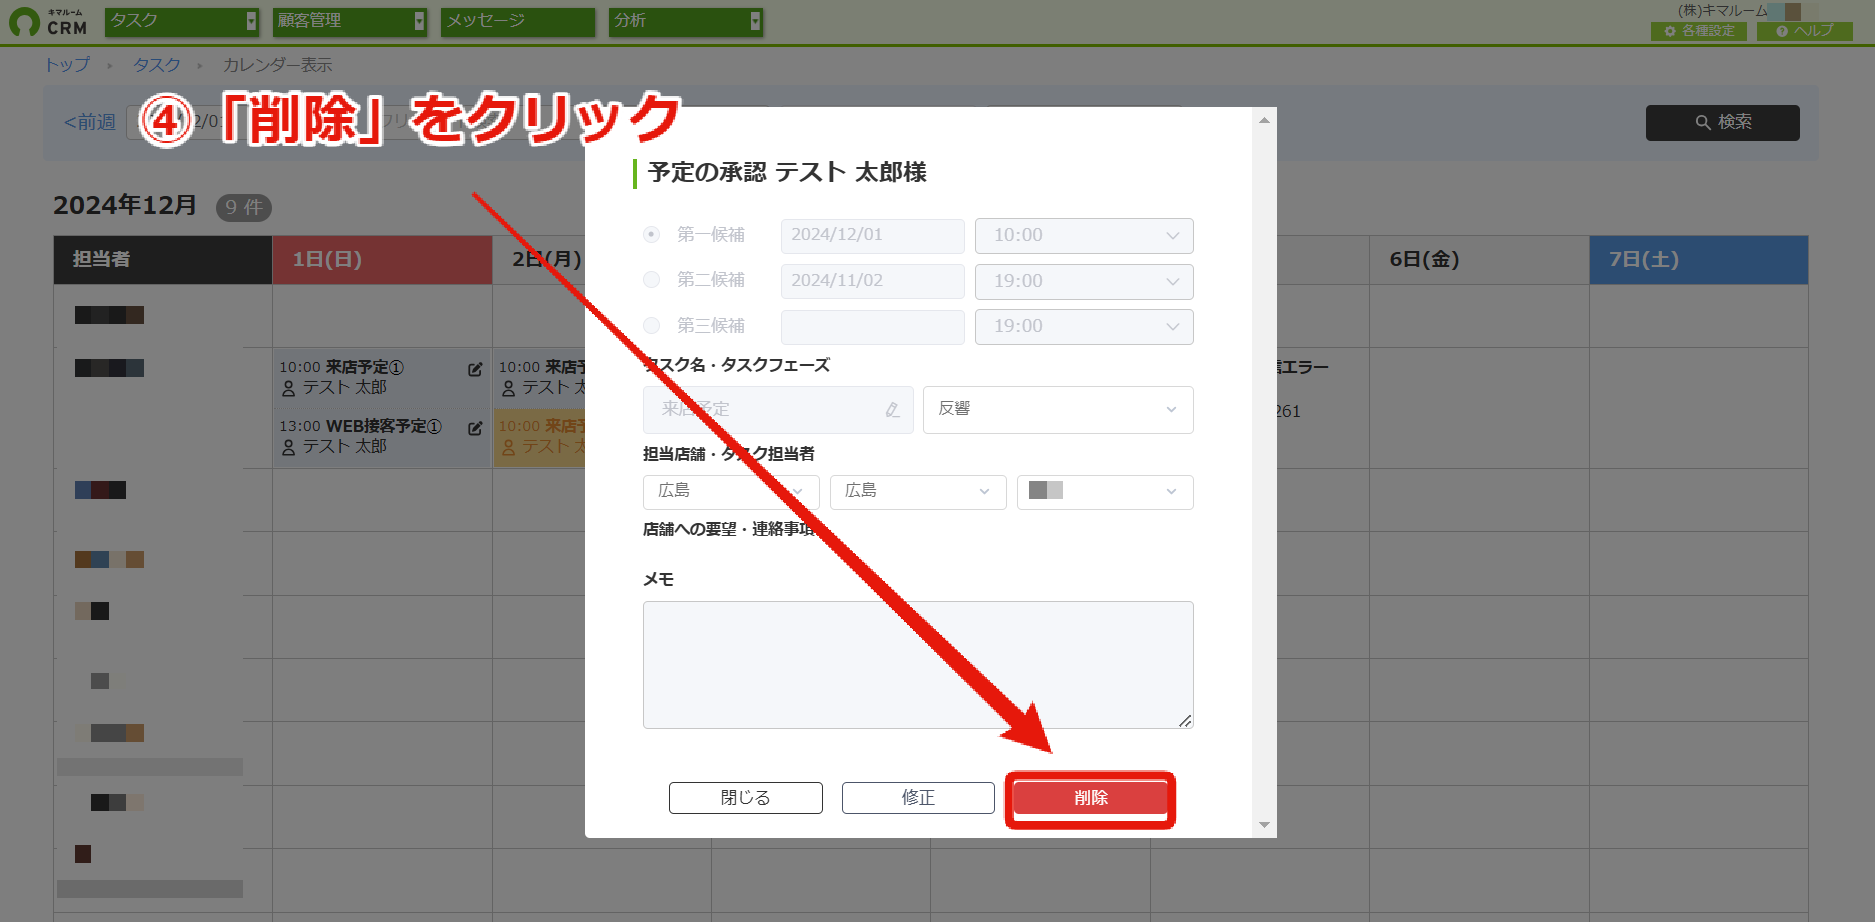Click the dialog scrollbar up arrow
This screenshot has height=922, width=1875.
coord(1264,120)
